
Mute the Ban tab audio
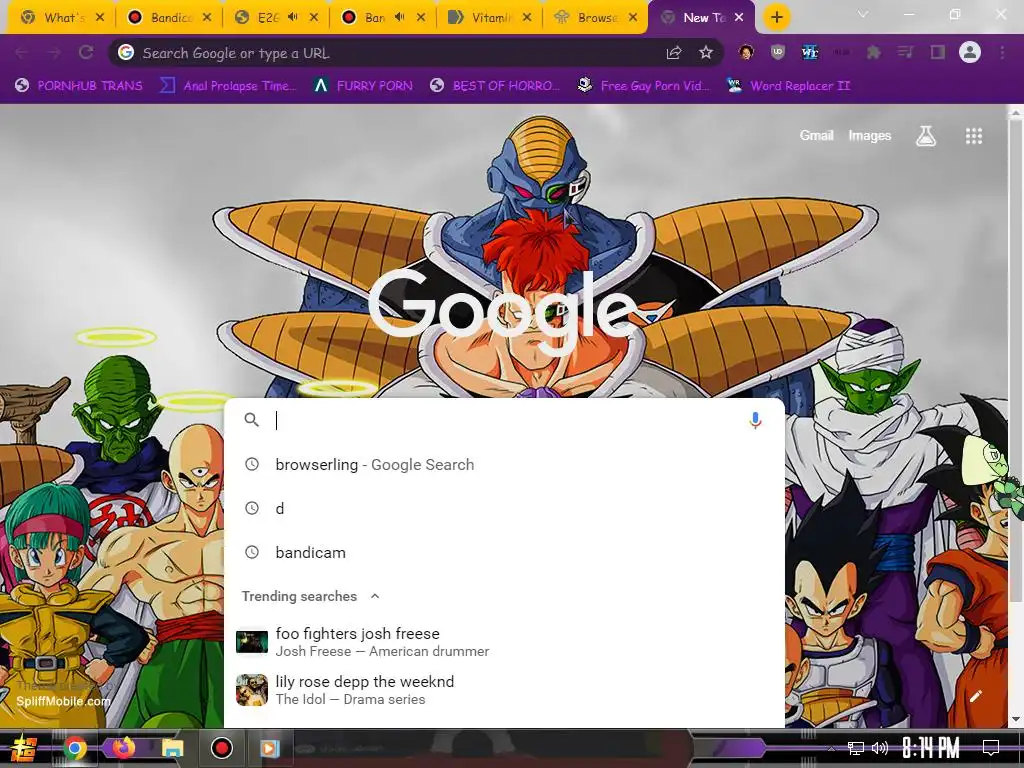click(x=400, y=18)
